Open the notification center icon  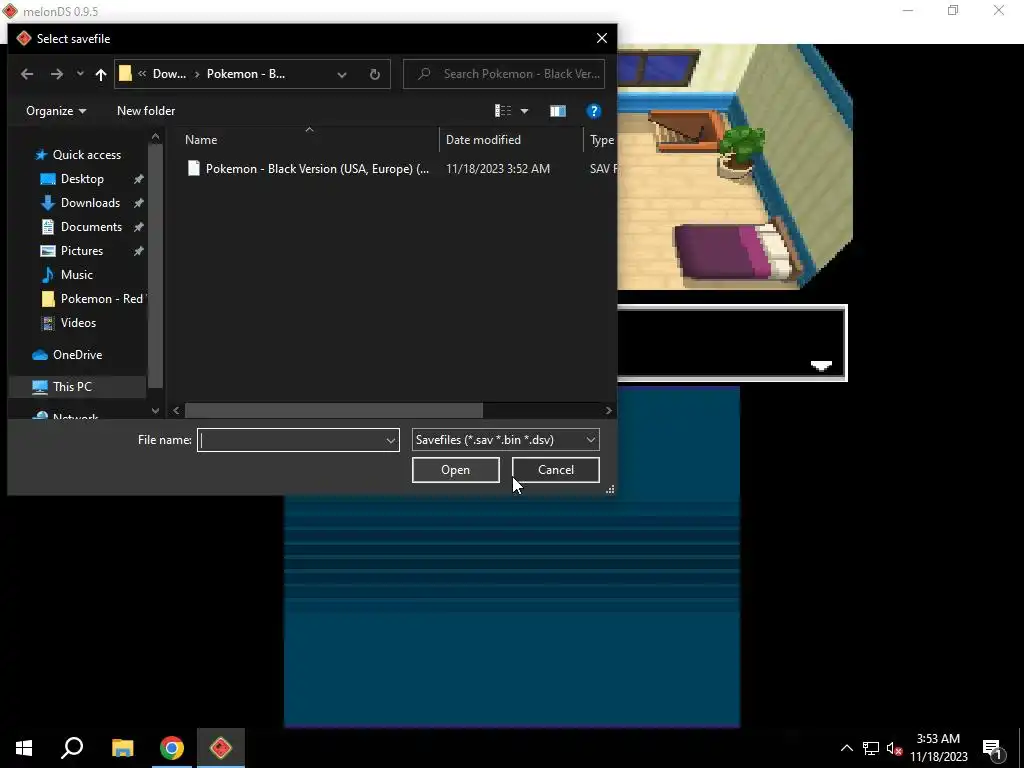(993, 748)
